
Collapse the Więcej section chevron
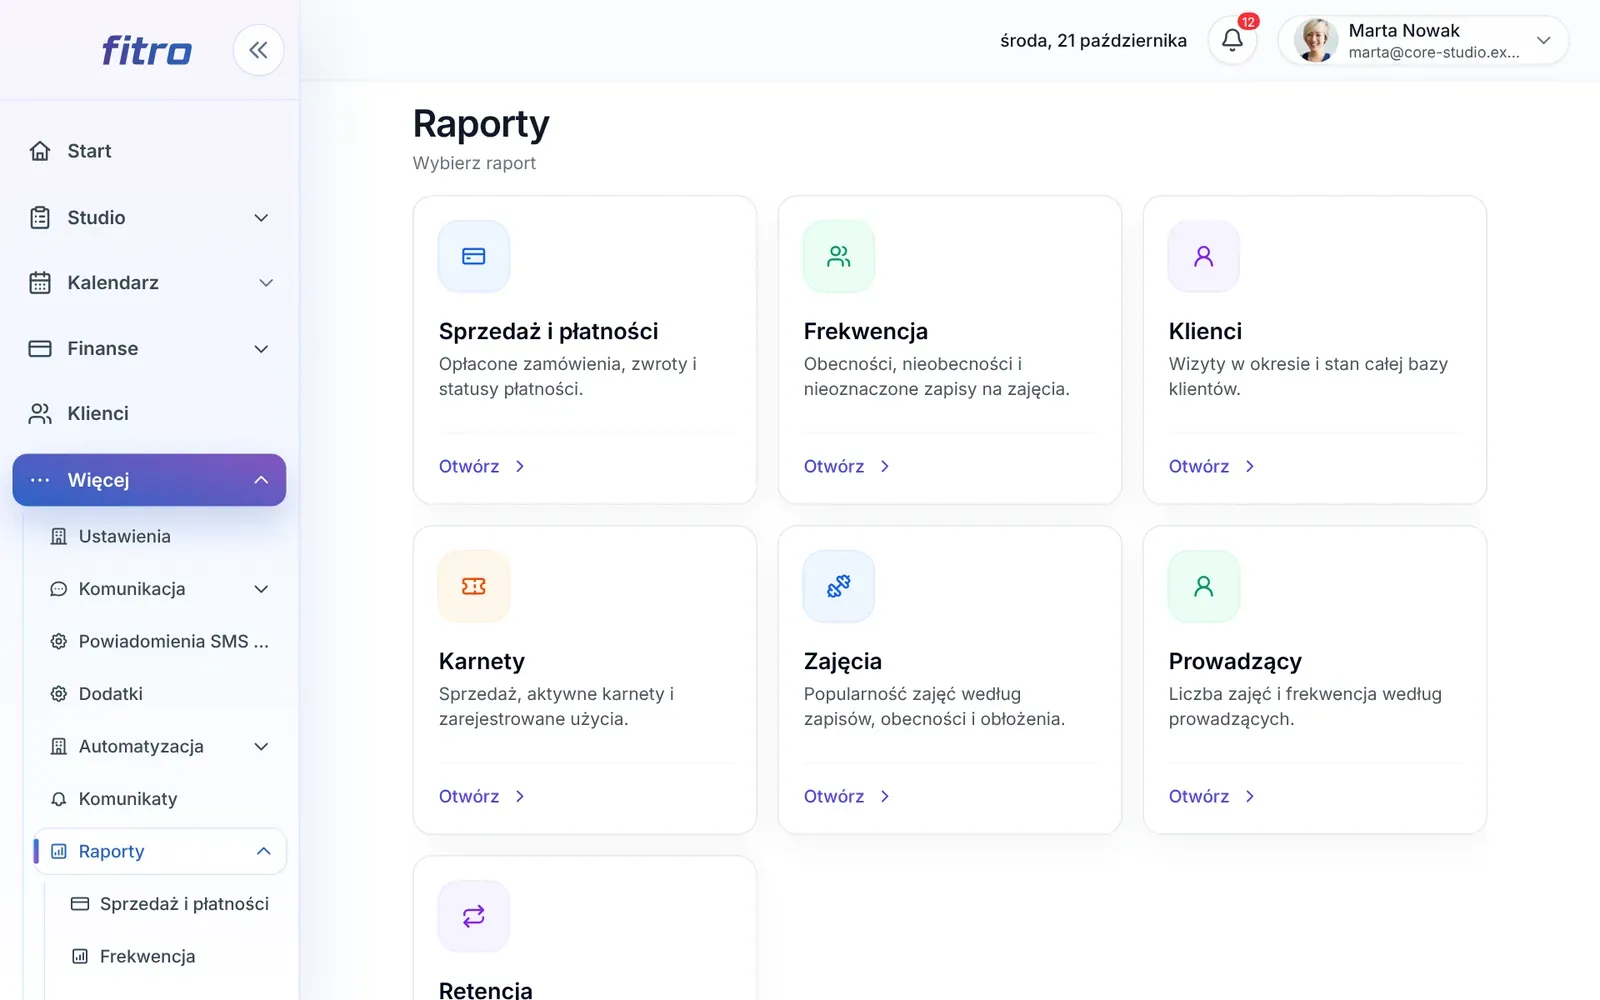(261, 480)
